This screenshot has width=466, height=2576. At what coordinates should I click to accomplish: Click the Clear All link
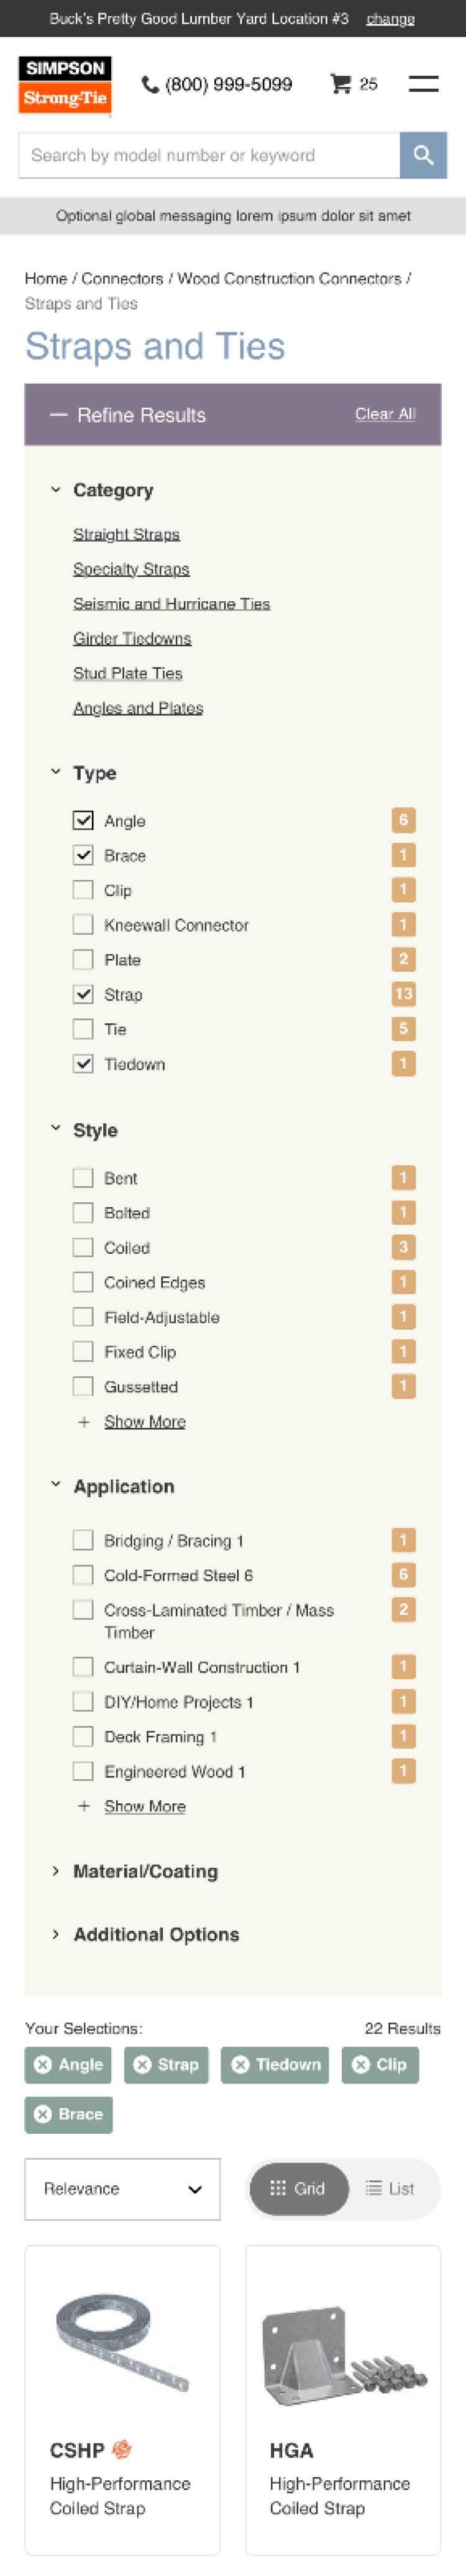tap(385, 414)
